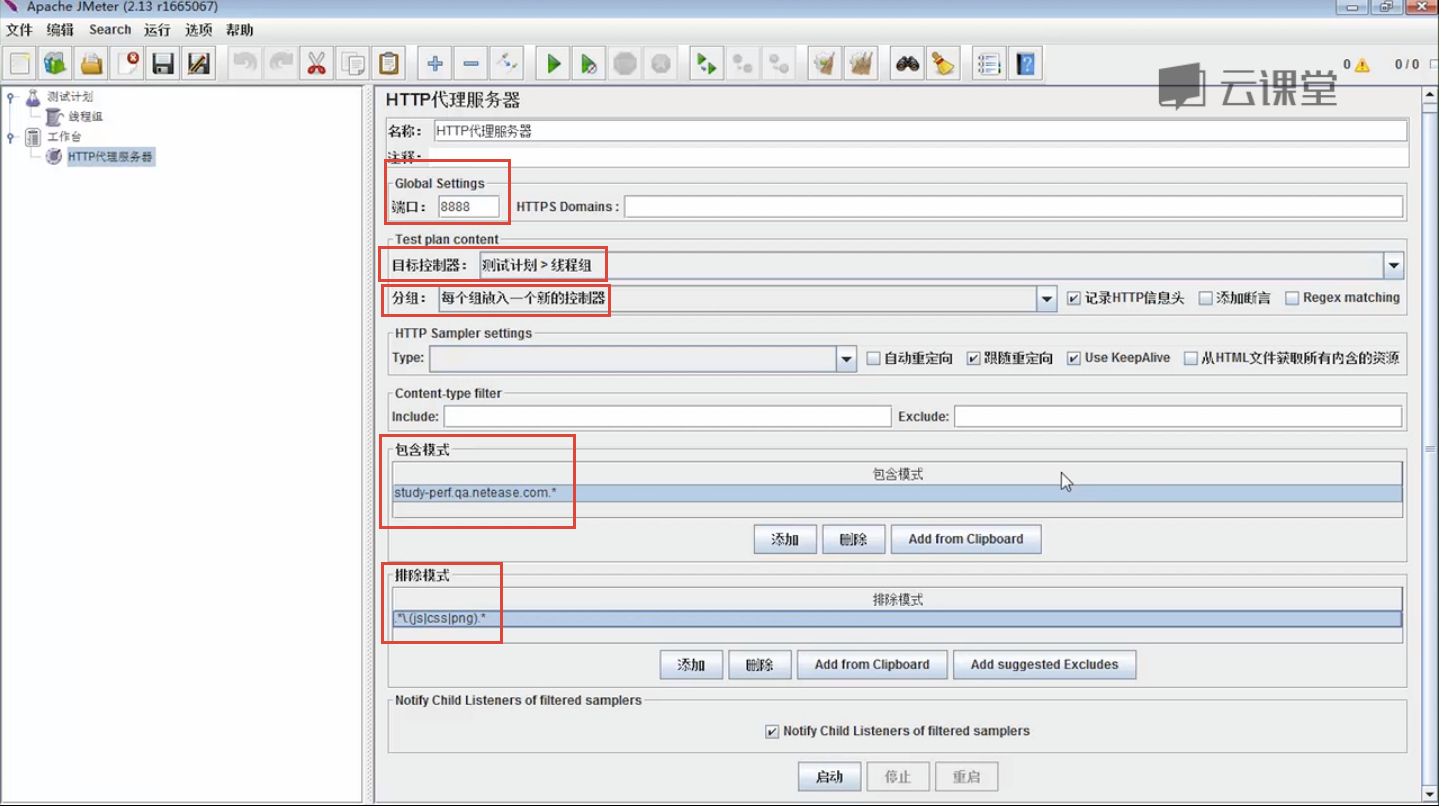This screenshot has height=806, width=1439.
Task: Open Help with question mark icon
Action: 1025,64
